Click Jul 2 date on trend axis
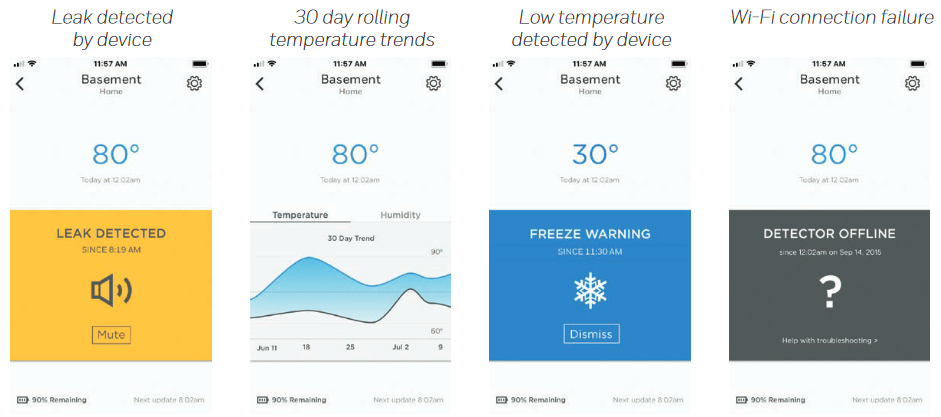The image size is (941, 417). tap(400, 347)
